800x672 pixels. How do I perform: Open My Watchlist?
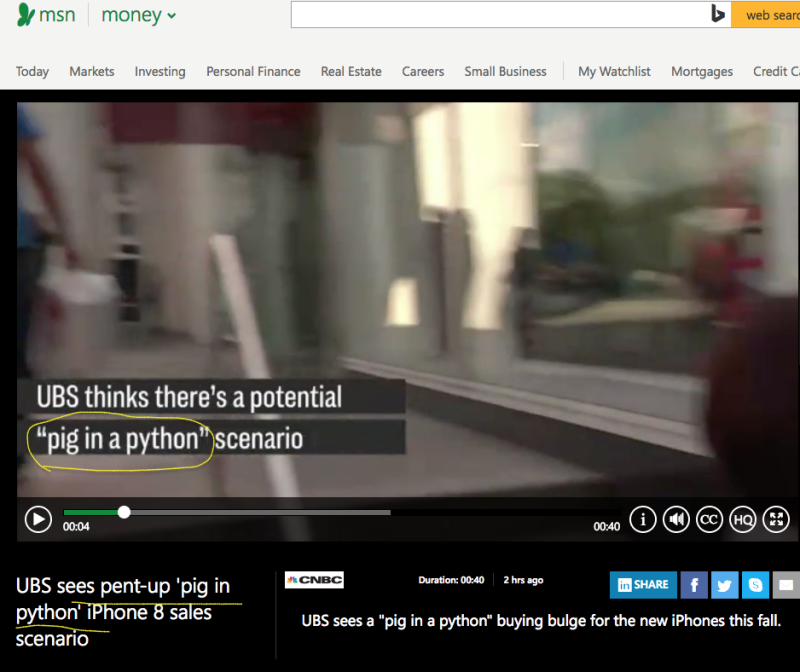point(614,71)
